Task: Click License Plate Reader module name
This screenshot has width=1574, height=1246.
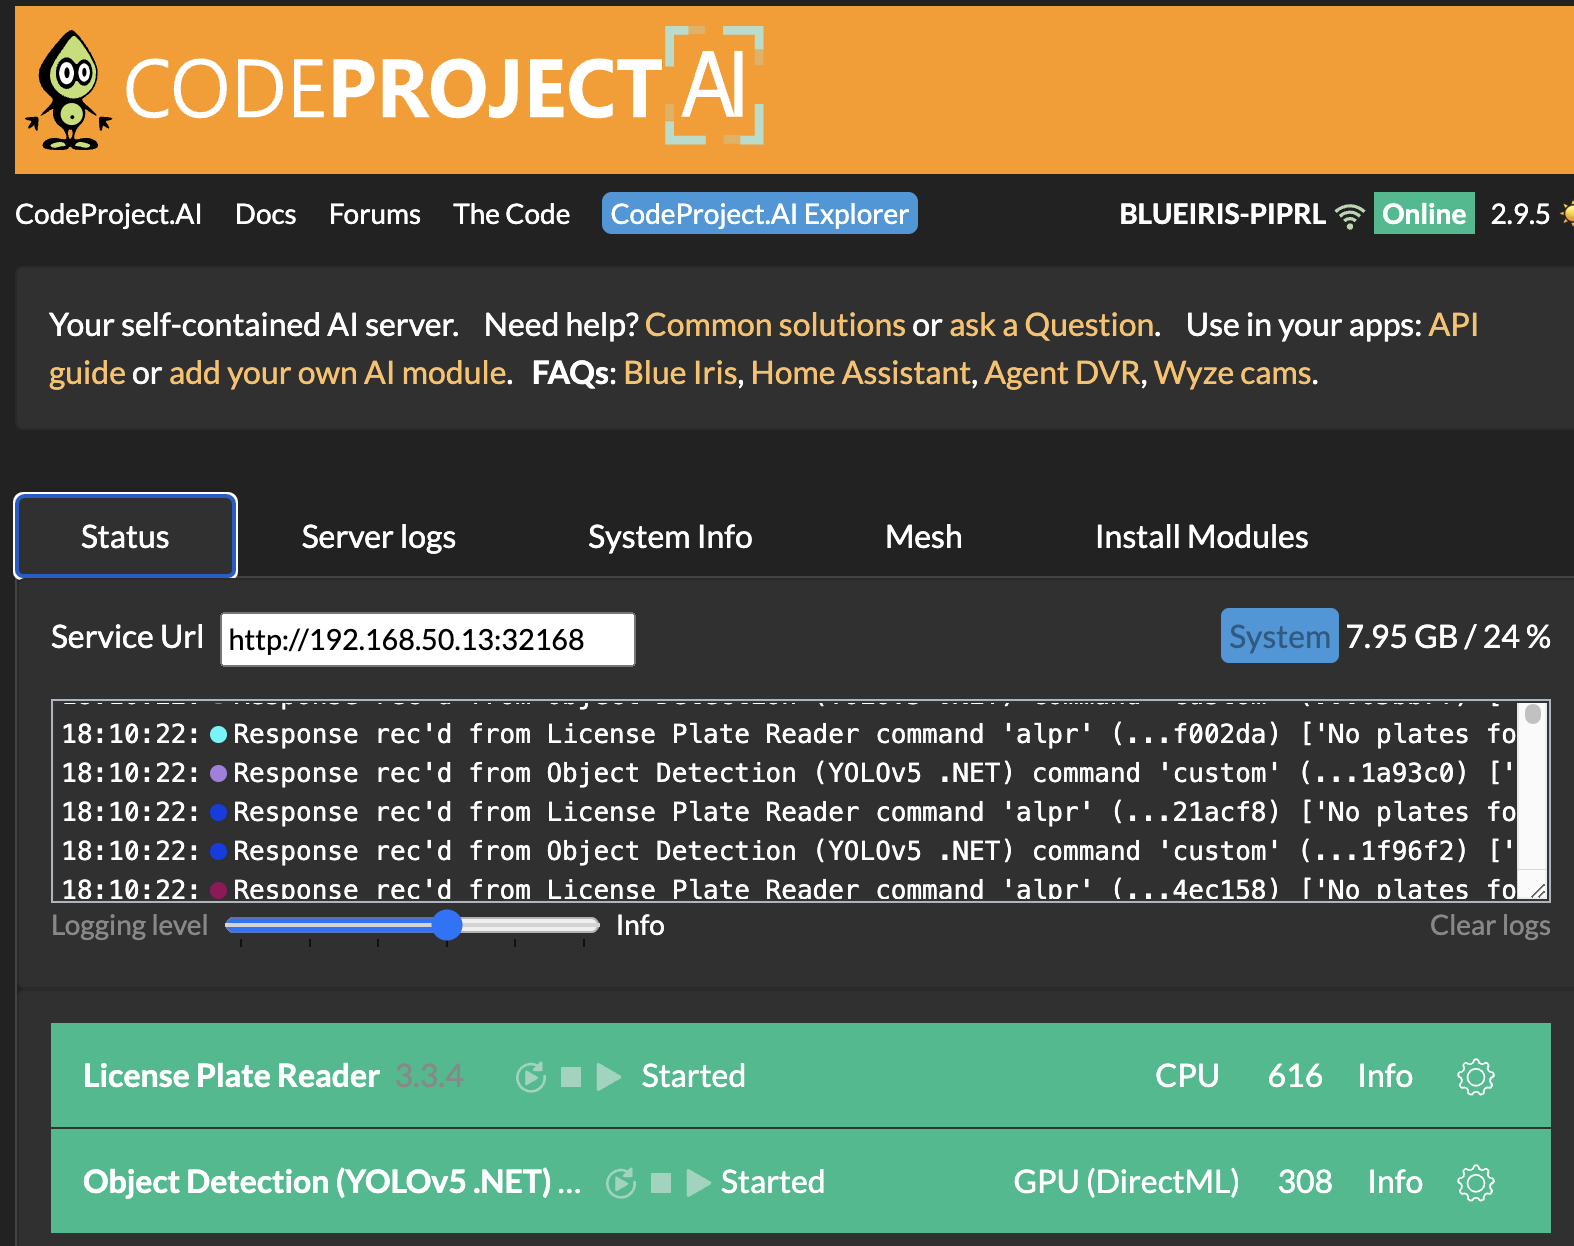Action: click(231, 1076)
